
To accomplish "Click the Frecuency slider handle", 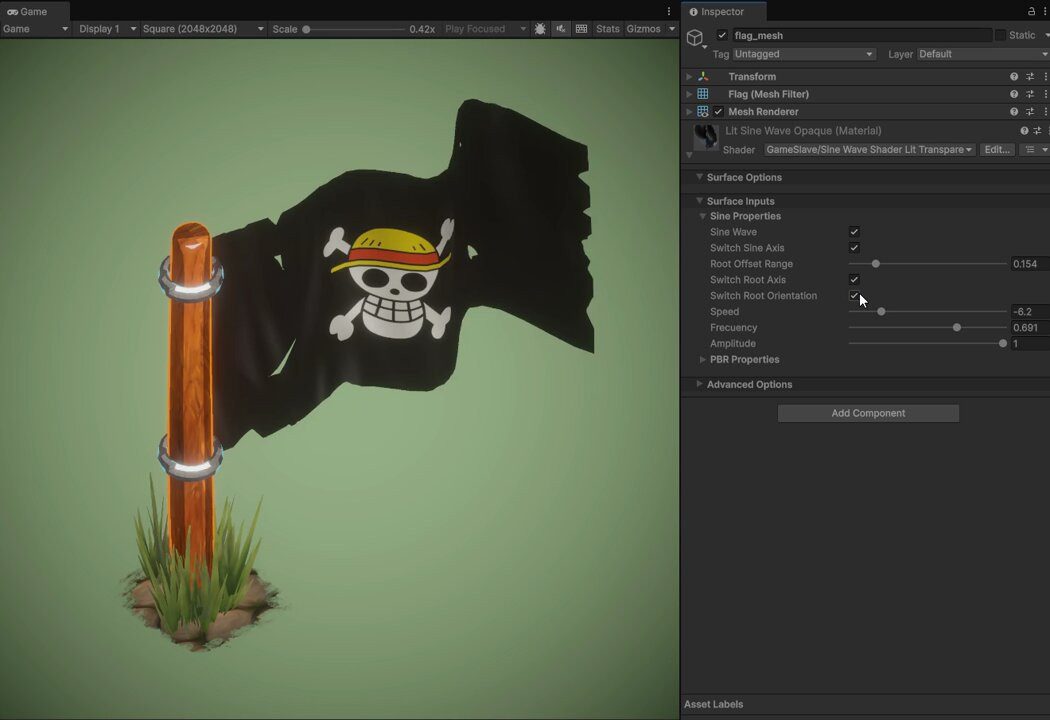I will tap(957, 328).
